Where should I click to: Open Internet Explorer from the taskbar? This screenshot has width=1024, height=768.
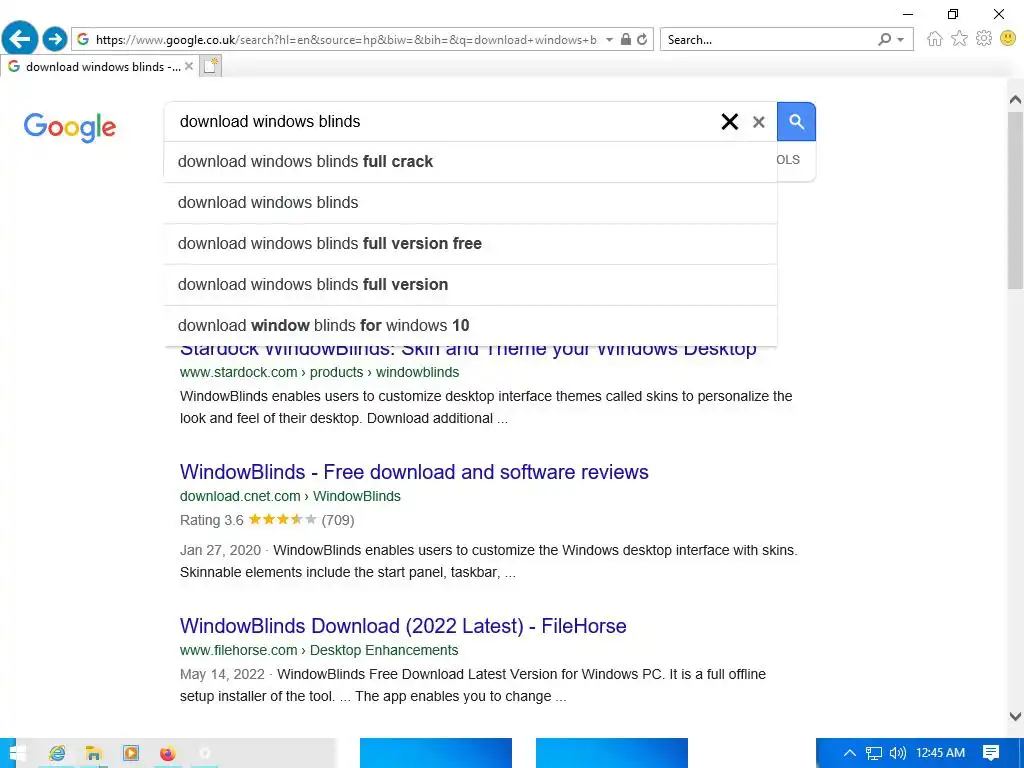(57, 753)
